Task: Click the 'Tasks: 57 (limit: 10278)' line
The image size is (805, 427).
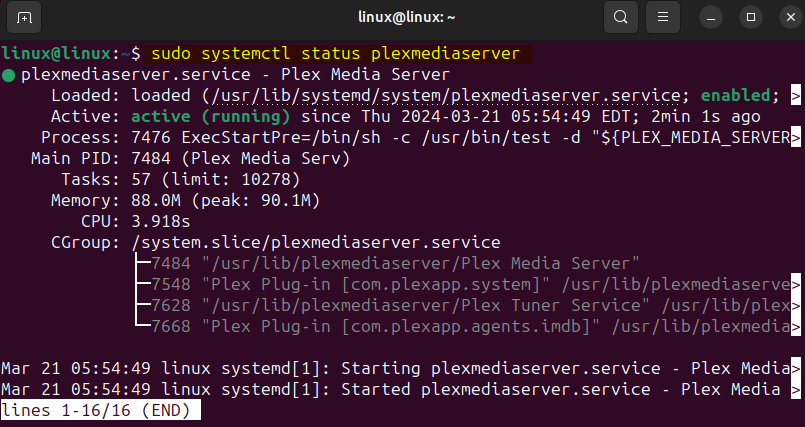Action: [x=181, y=180]
